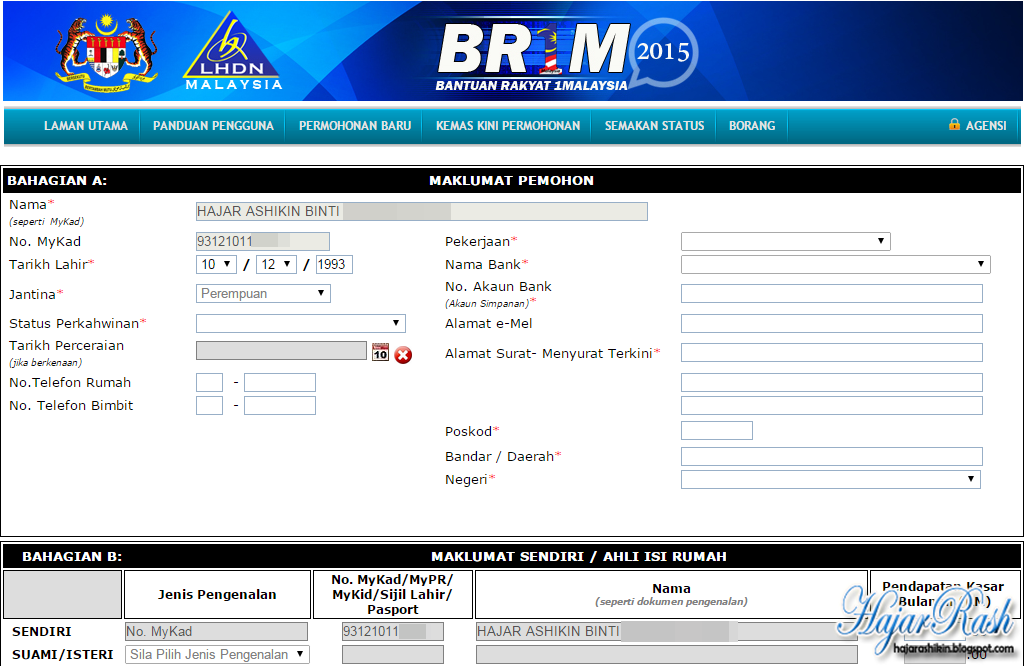Click the Alamat e-Mel field
This screenshot has height=666, width=1025.
pyautogui.click(x=832, y=324)
